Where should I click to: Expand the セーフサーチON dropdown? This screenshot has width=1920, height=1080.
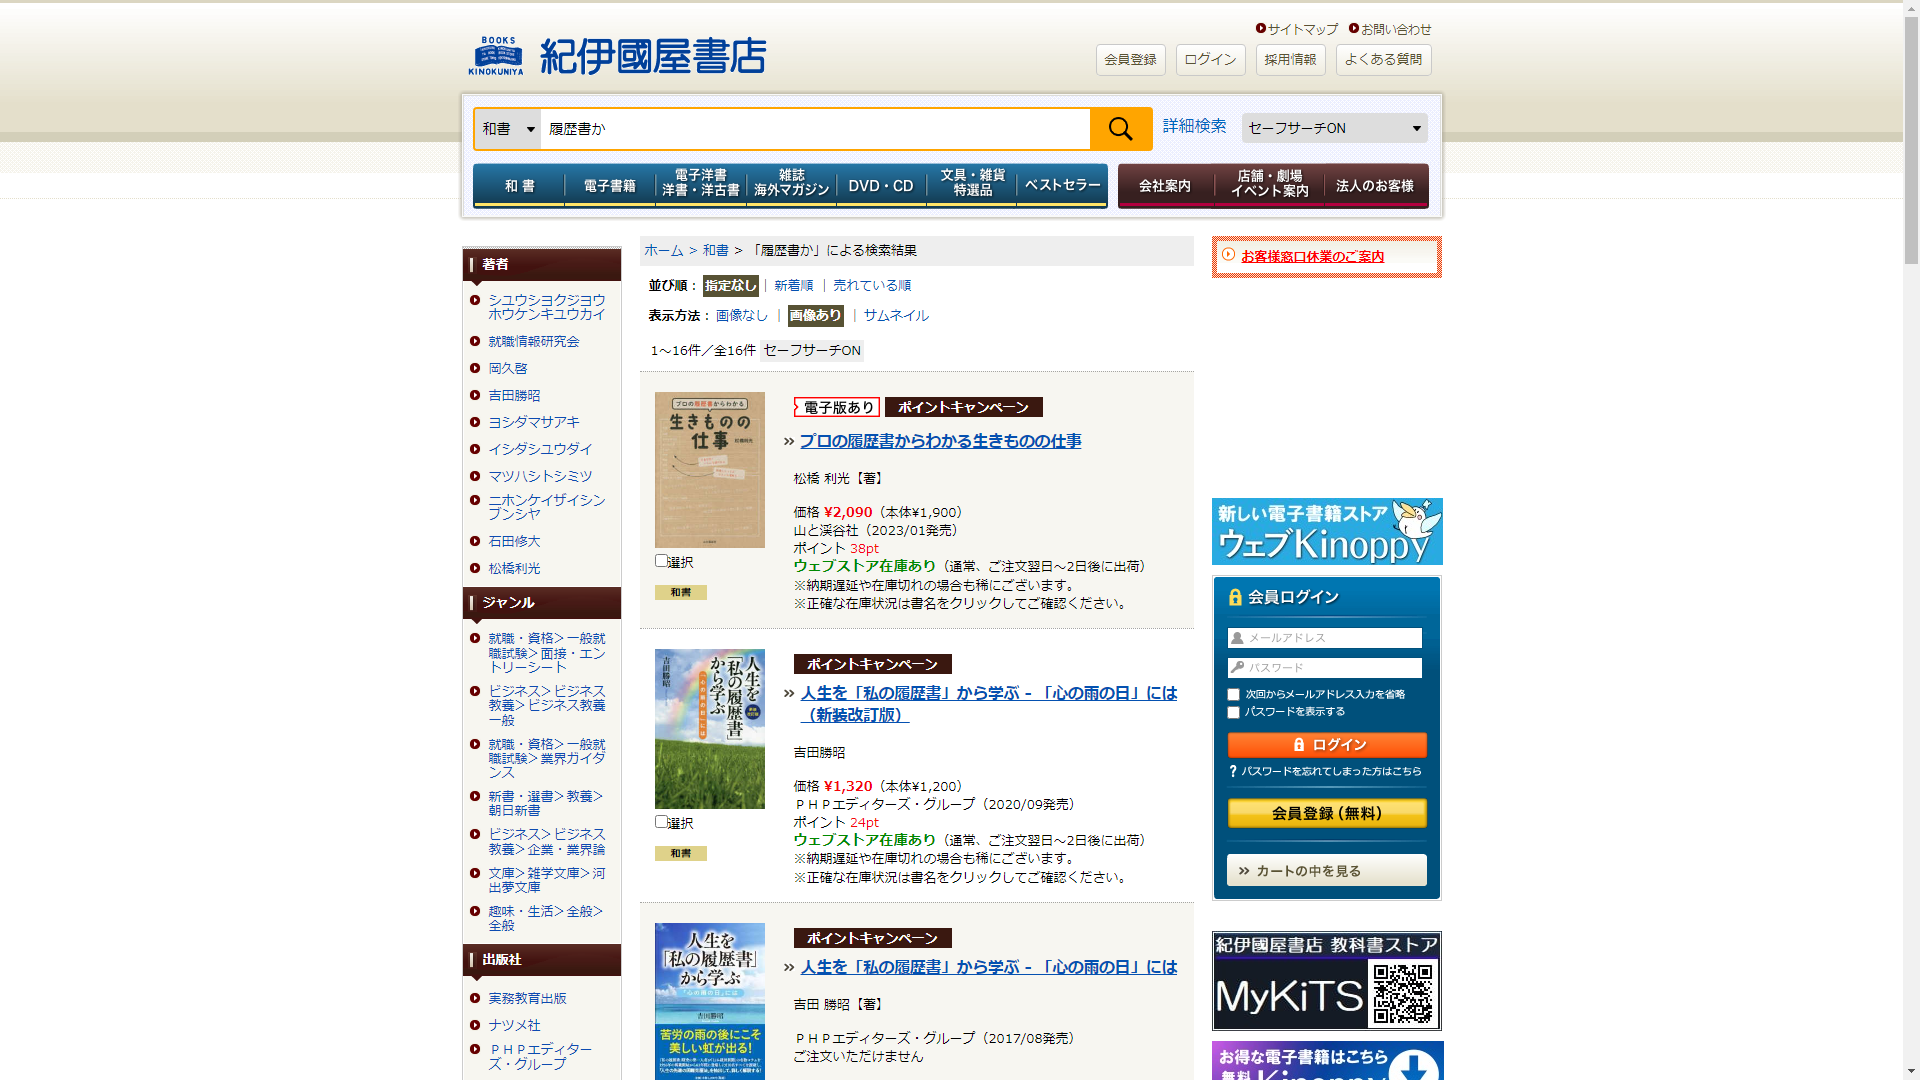[1334, 128]
